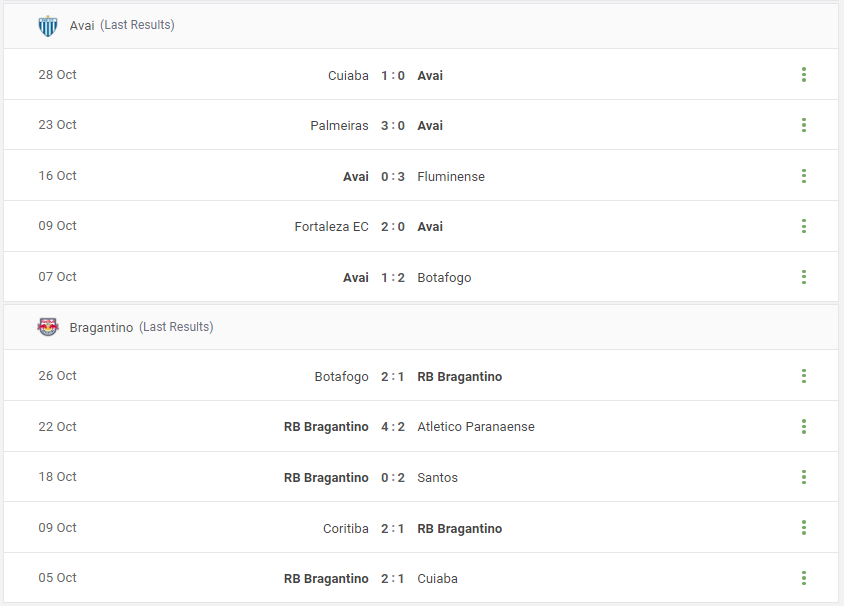Click the 07 Oct date
This screenshot has height=606, width=844.
pos(58,277)
